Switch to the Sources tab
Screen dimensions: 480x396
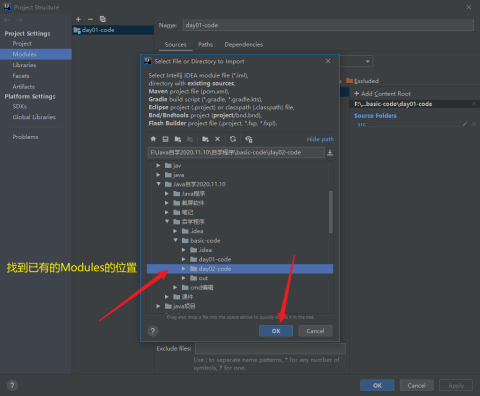[176, 44]
